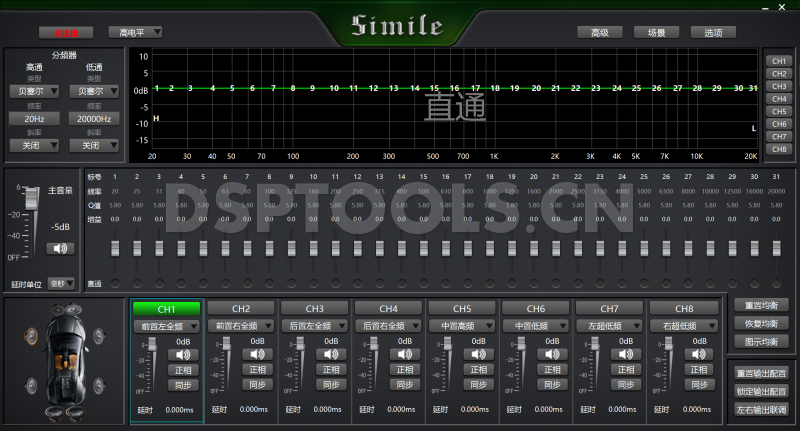The width and height of the screenshot is (800, 431).
Task: Click the 锁定输出配置 lock output button
Action: click(x=761, y=391)
